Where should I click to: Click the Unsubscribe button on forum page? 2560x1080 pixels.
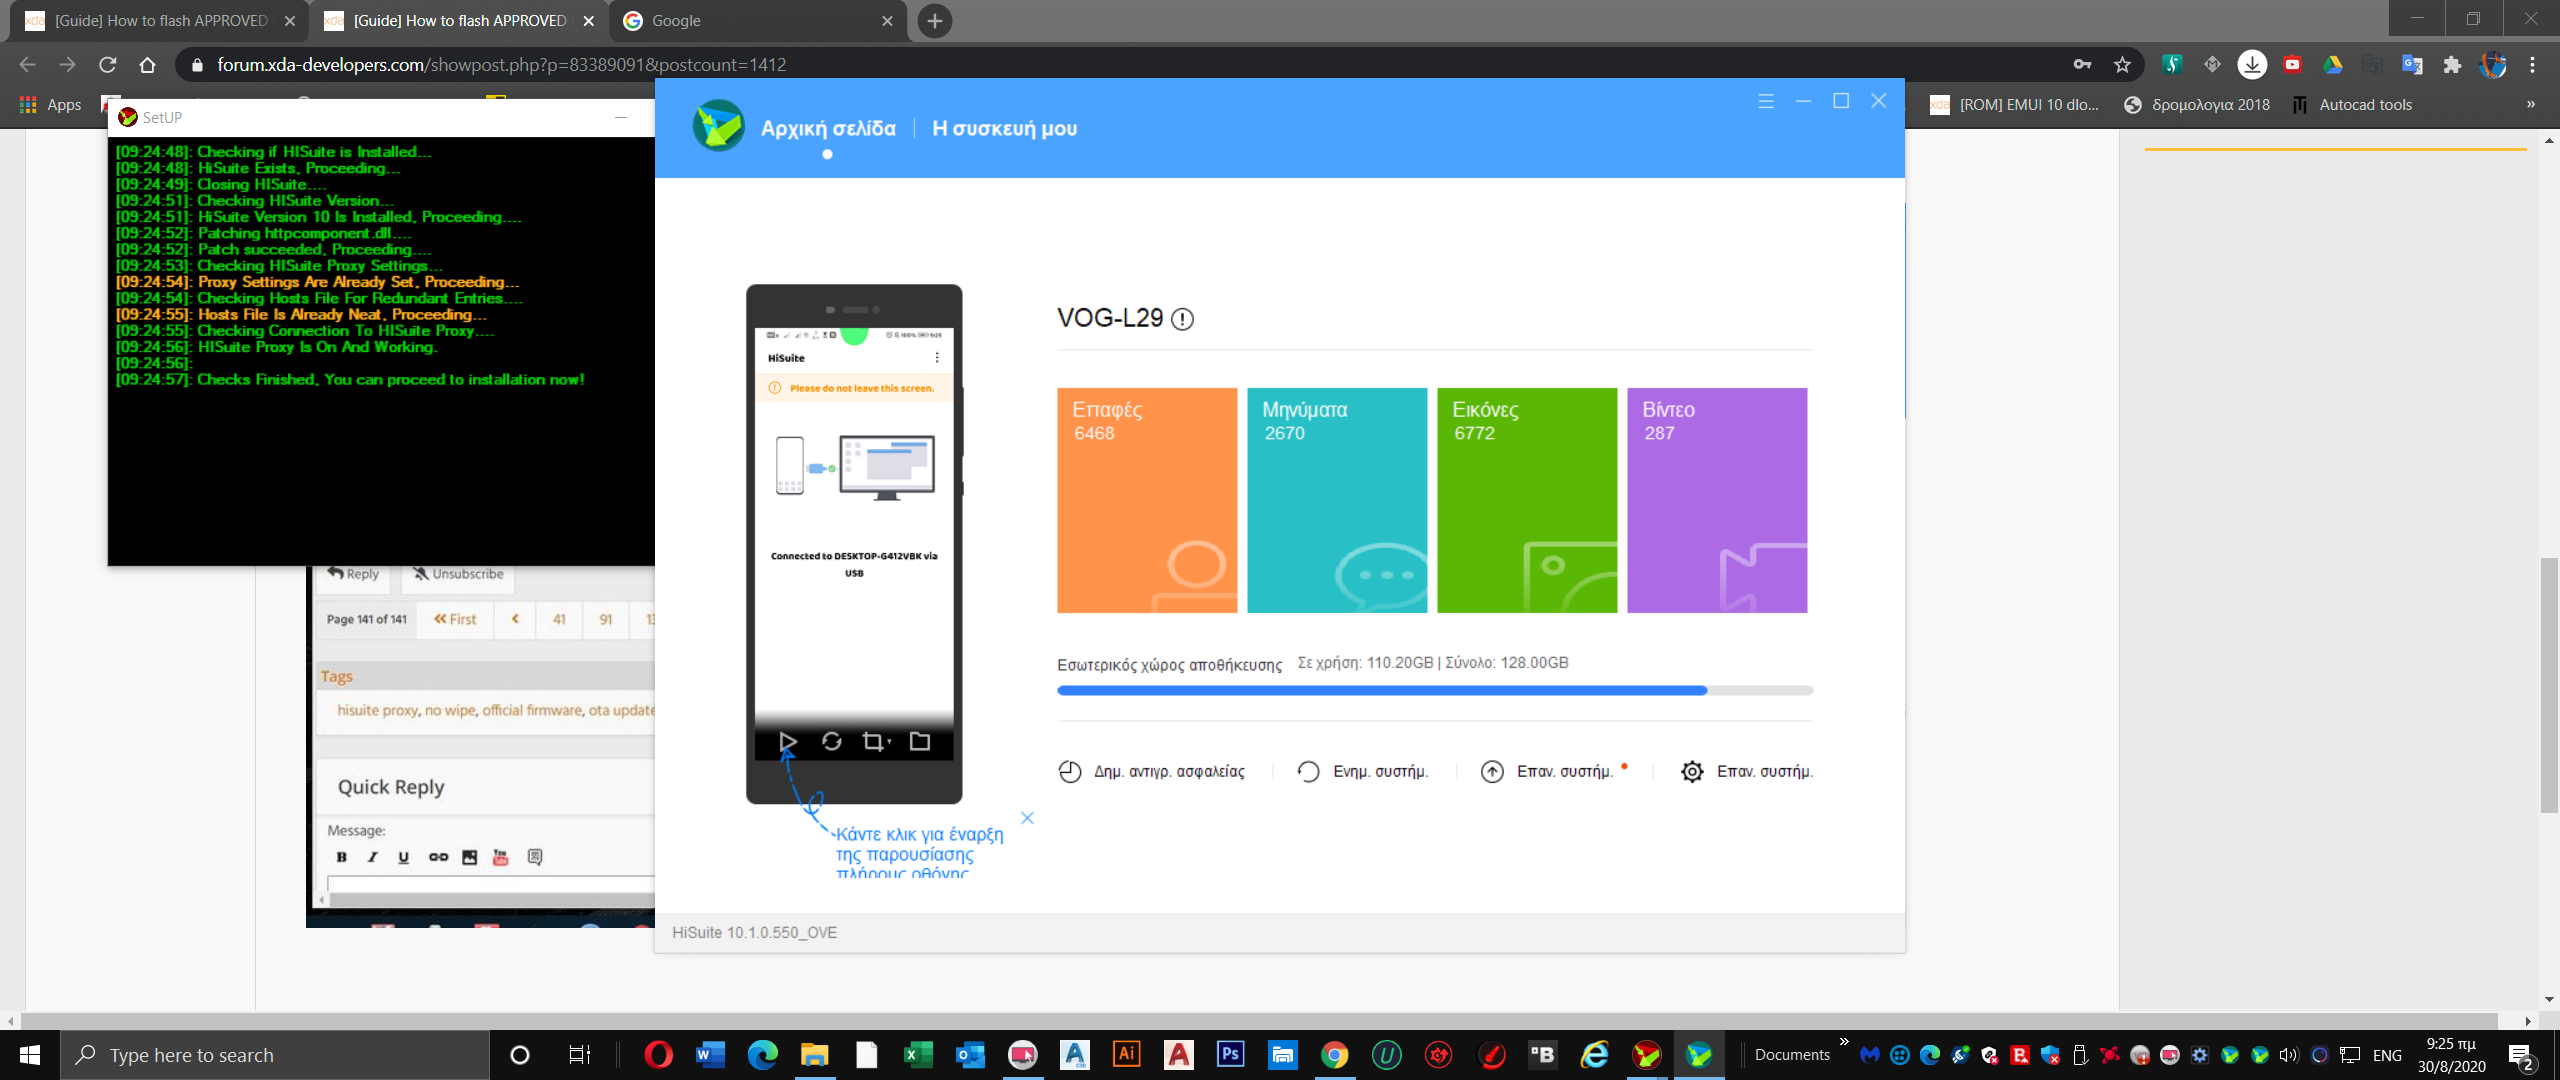[x=458, y=574]
